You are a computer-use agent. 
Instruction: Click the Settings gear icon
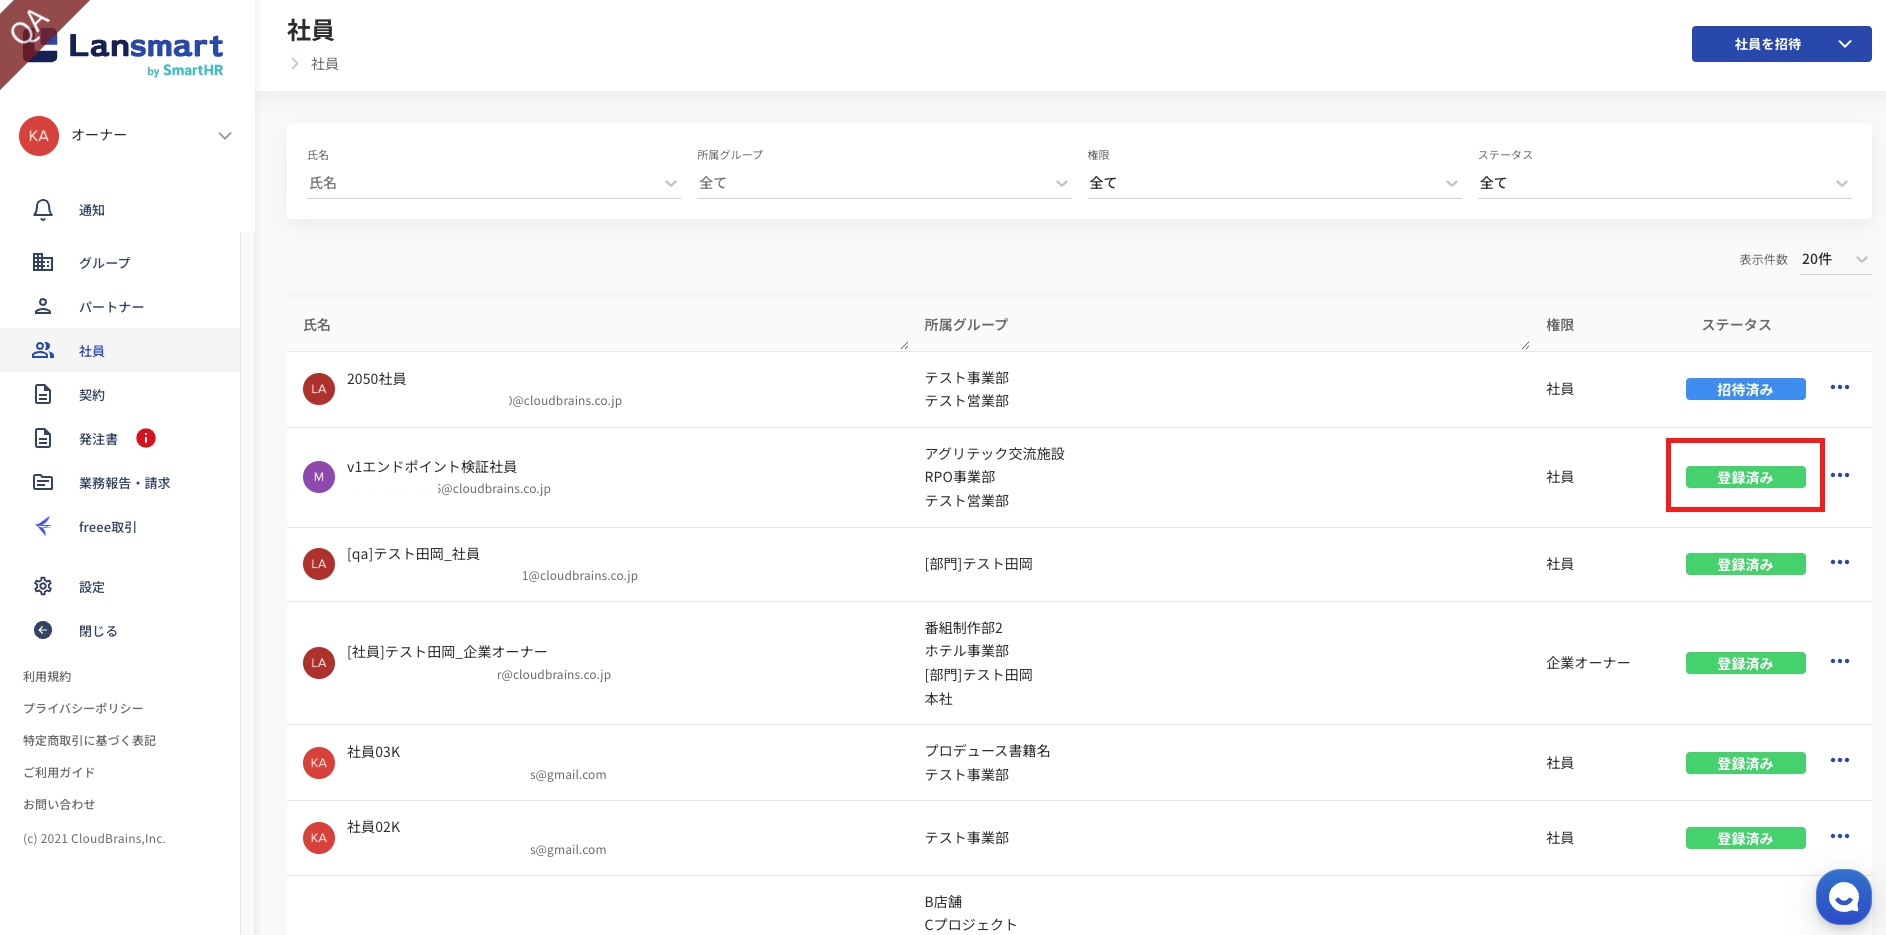[x=43, y=586]
